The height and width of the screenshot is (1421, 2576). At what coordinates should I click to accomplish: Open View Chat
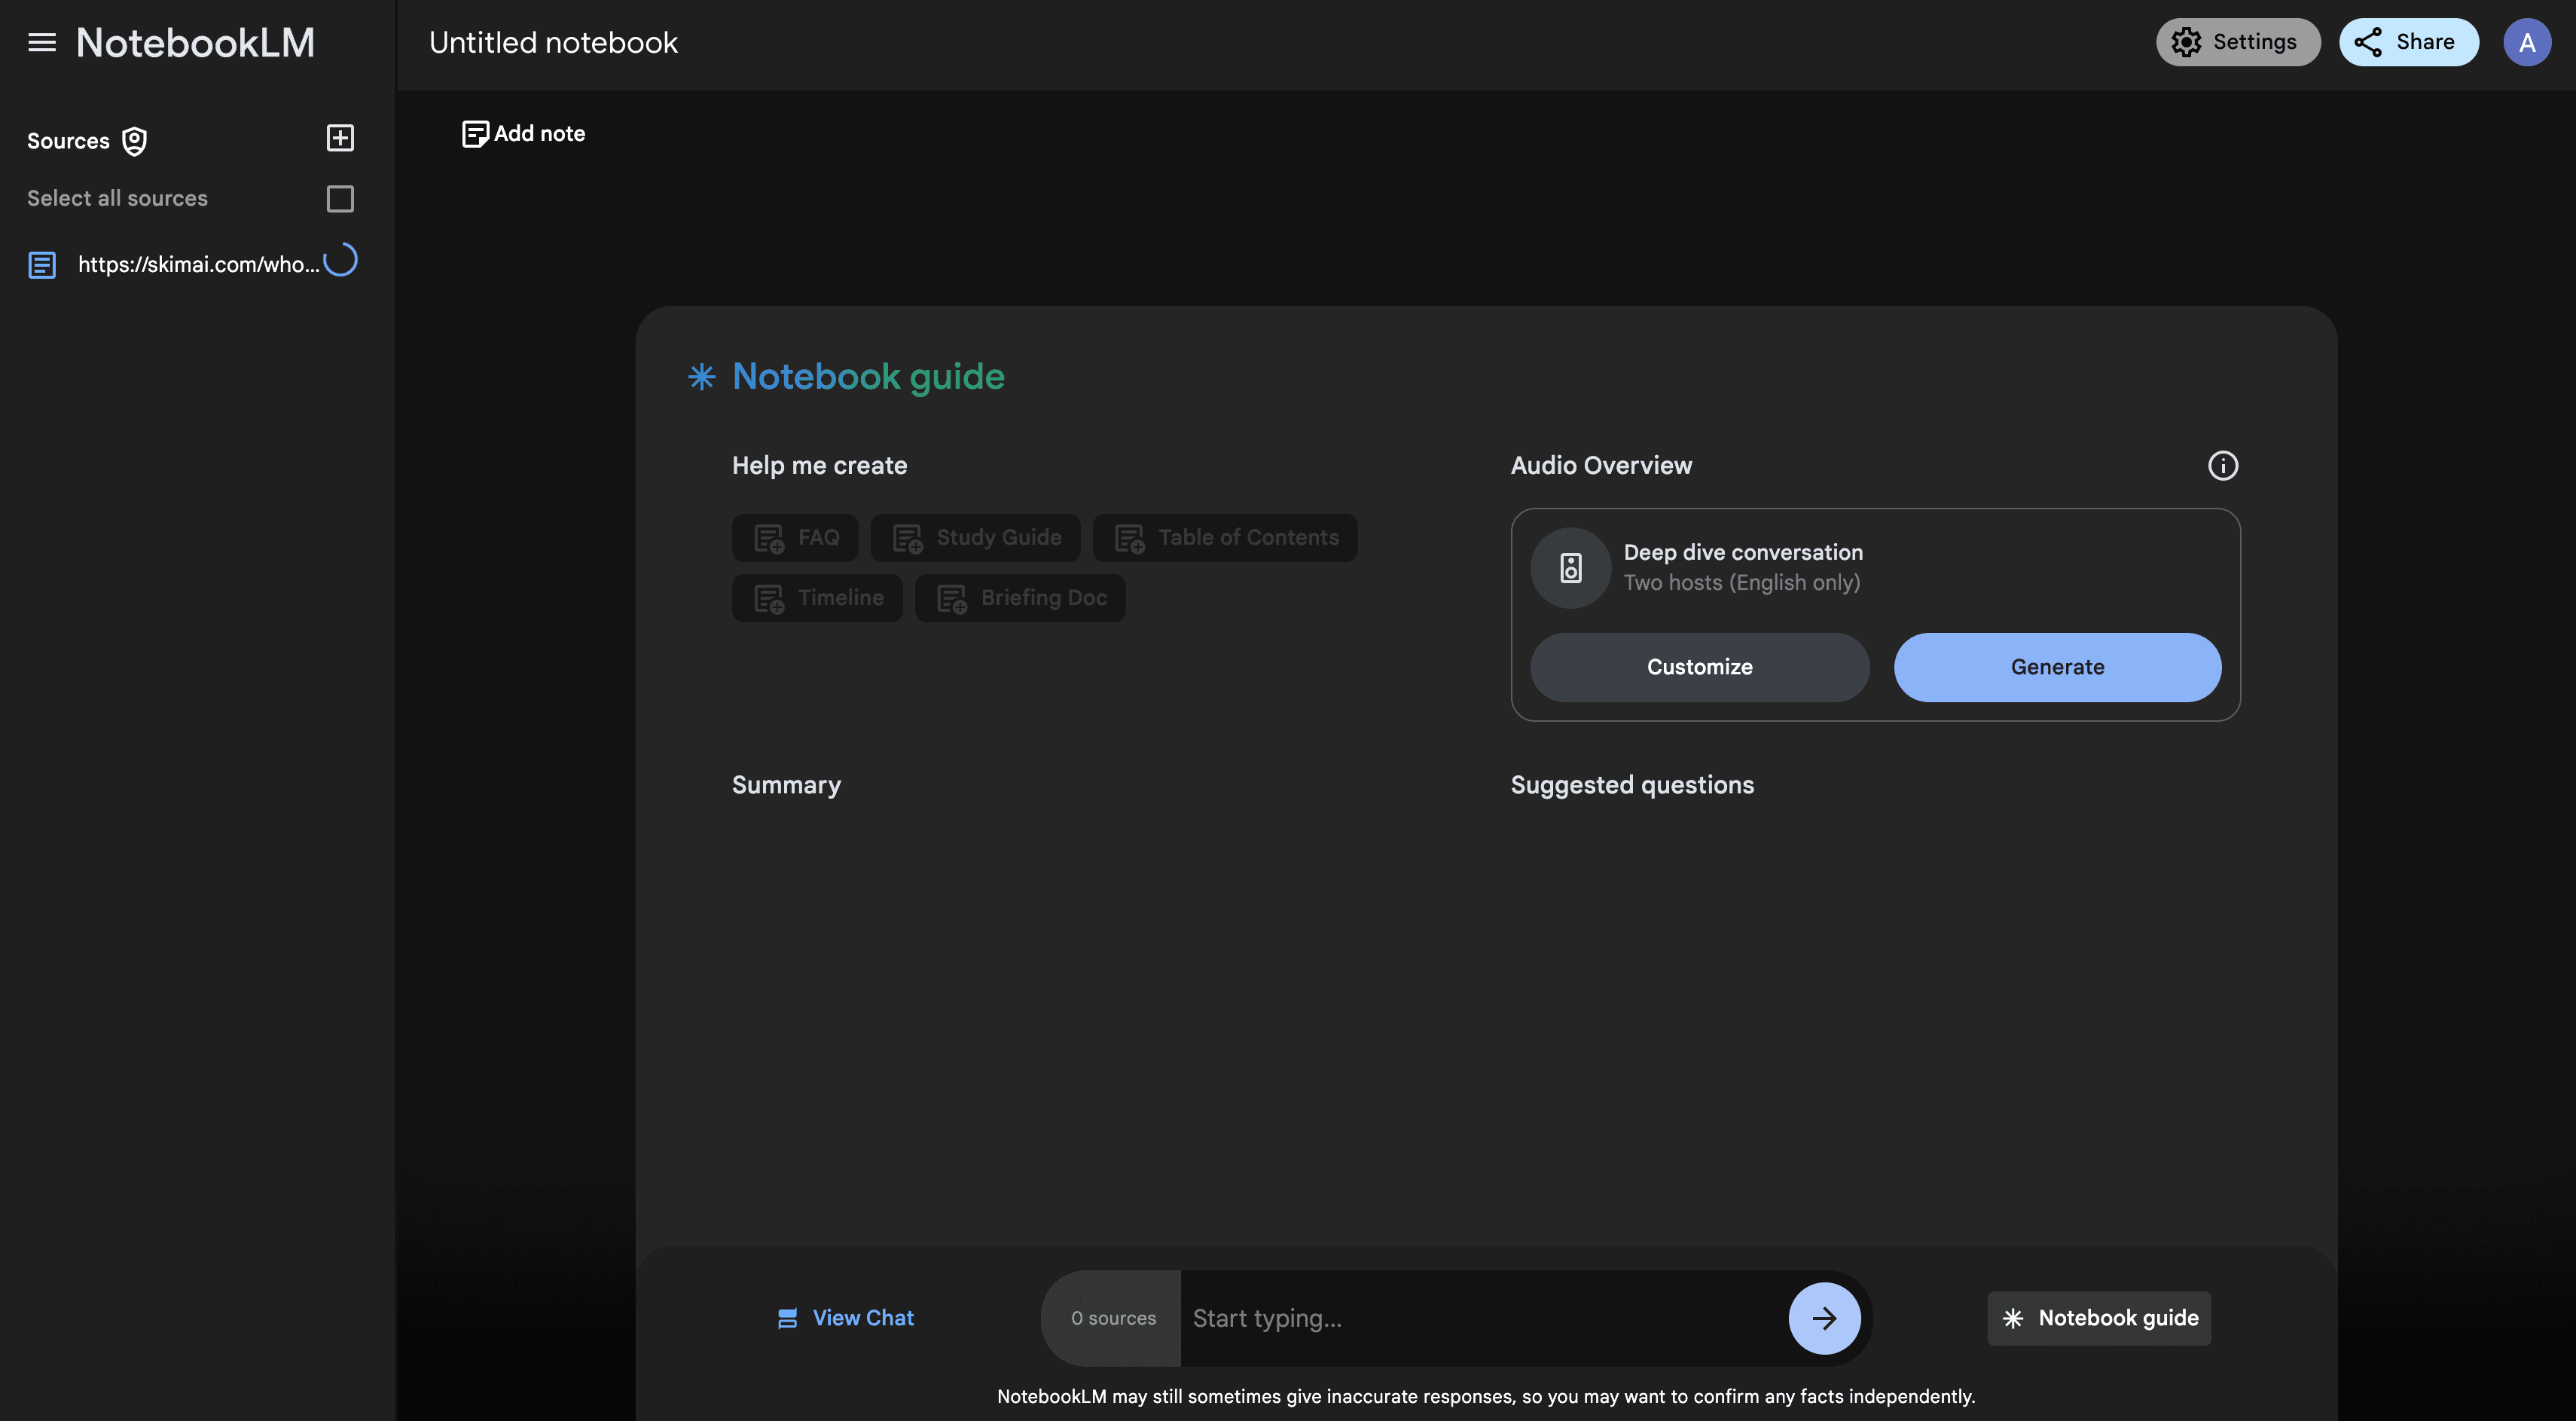point(845,1318)
